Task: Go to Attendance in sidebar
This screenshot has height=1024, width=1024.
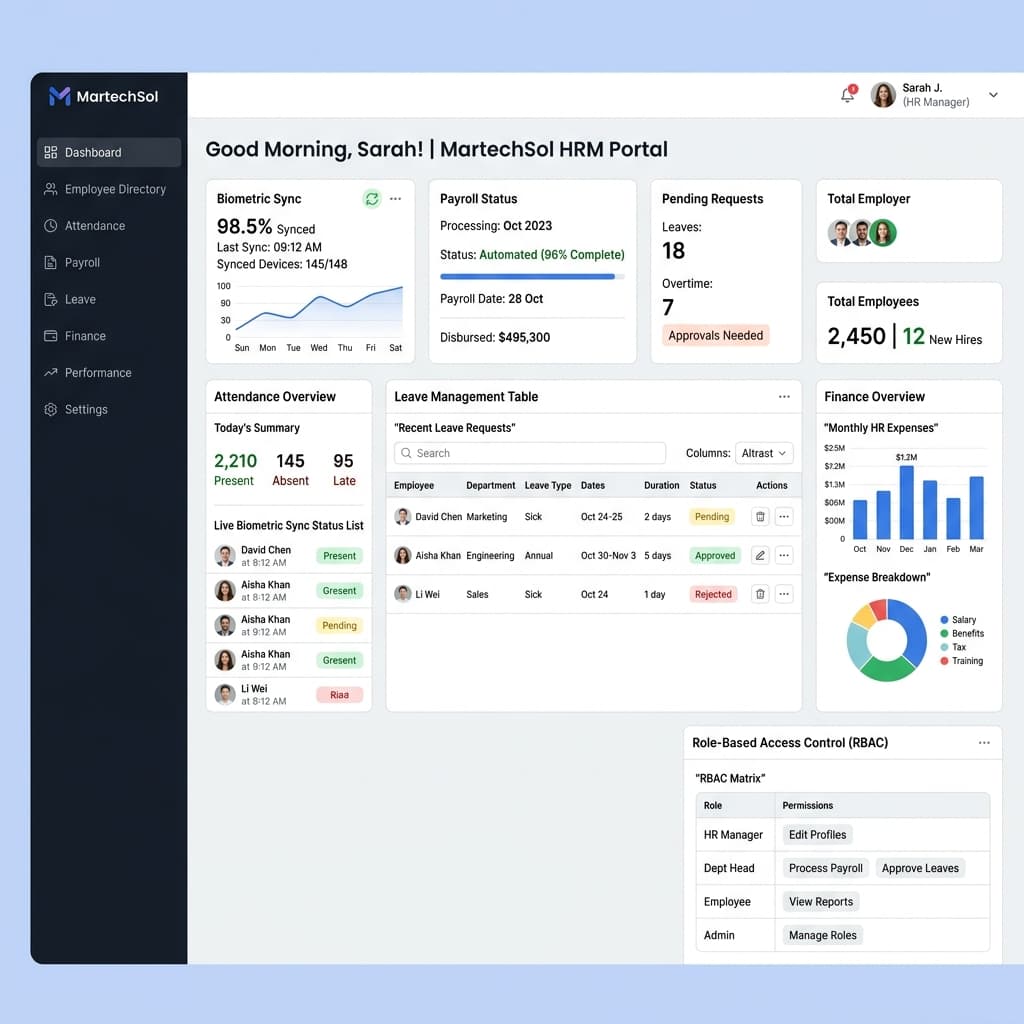Action: [109, 225]
